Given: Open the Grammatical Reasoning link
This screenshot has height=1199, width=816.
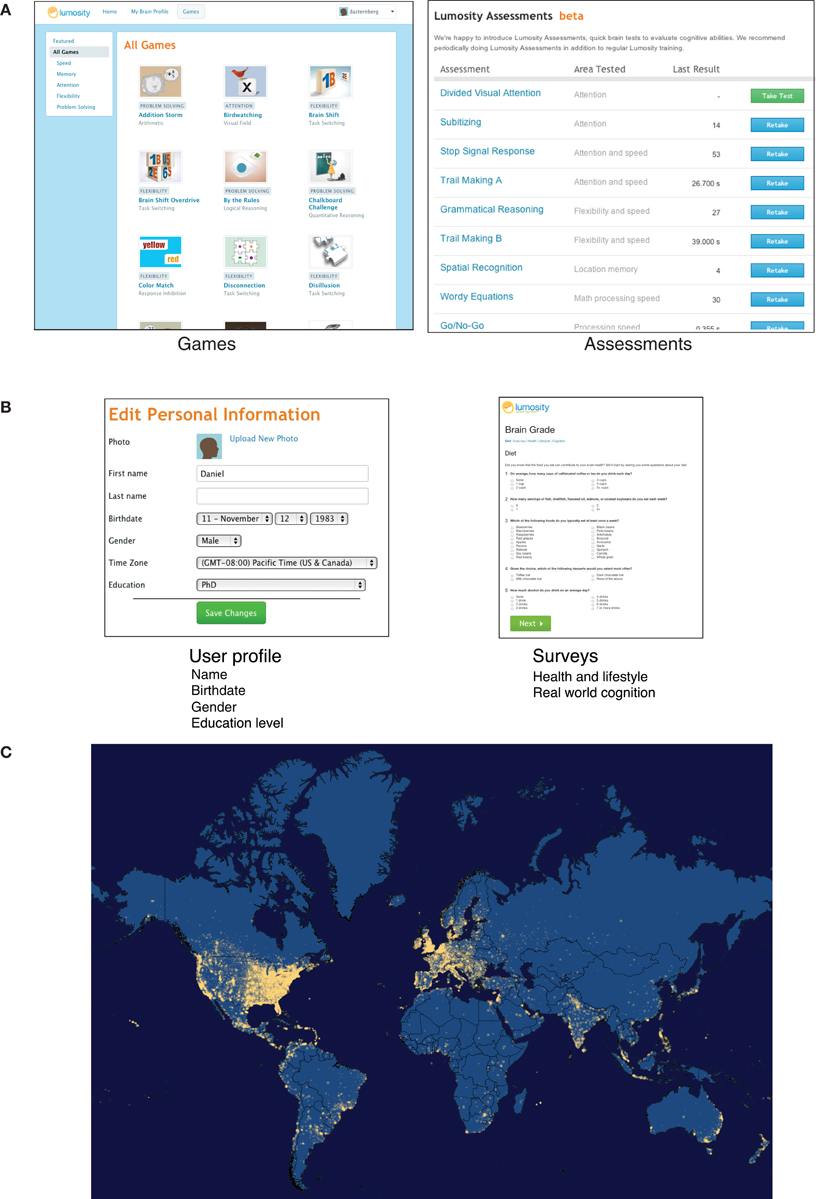Looking at the screenshot, I should pyautogui.click(x=492, y=210).
